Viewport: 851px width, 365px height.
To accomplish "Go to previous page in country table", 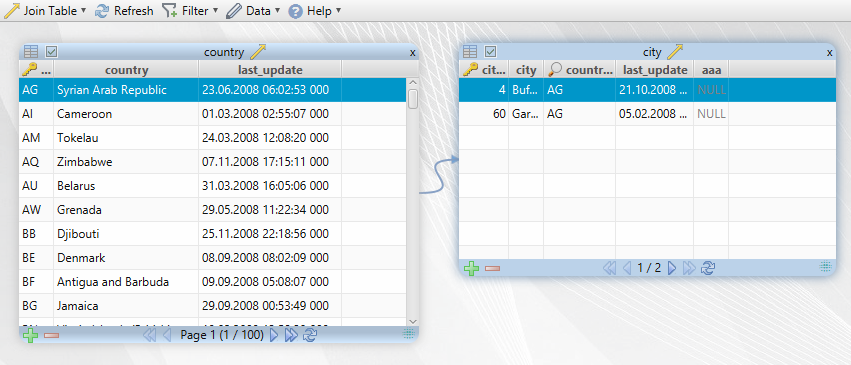I will pos(168,335).
